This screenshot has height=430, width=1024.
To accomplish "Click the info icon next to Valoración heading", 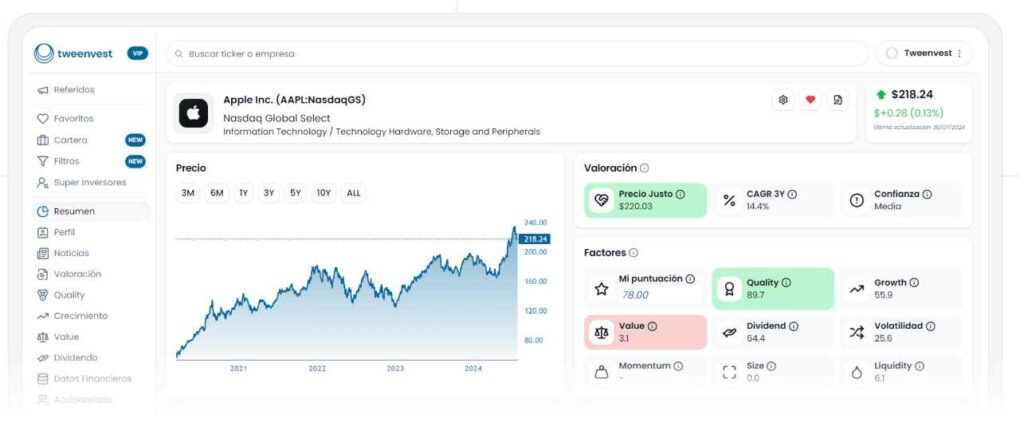I will click(644, 168).
